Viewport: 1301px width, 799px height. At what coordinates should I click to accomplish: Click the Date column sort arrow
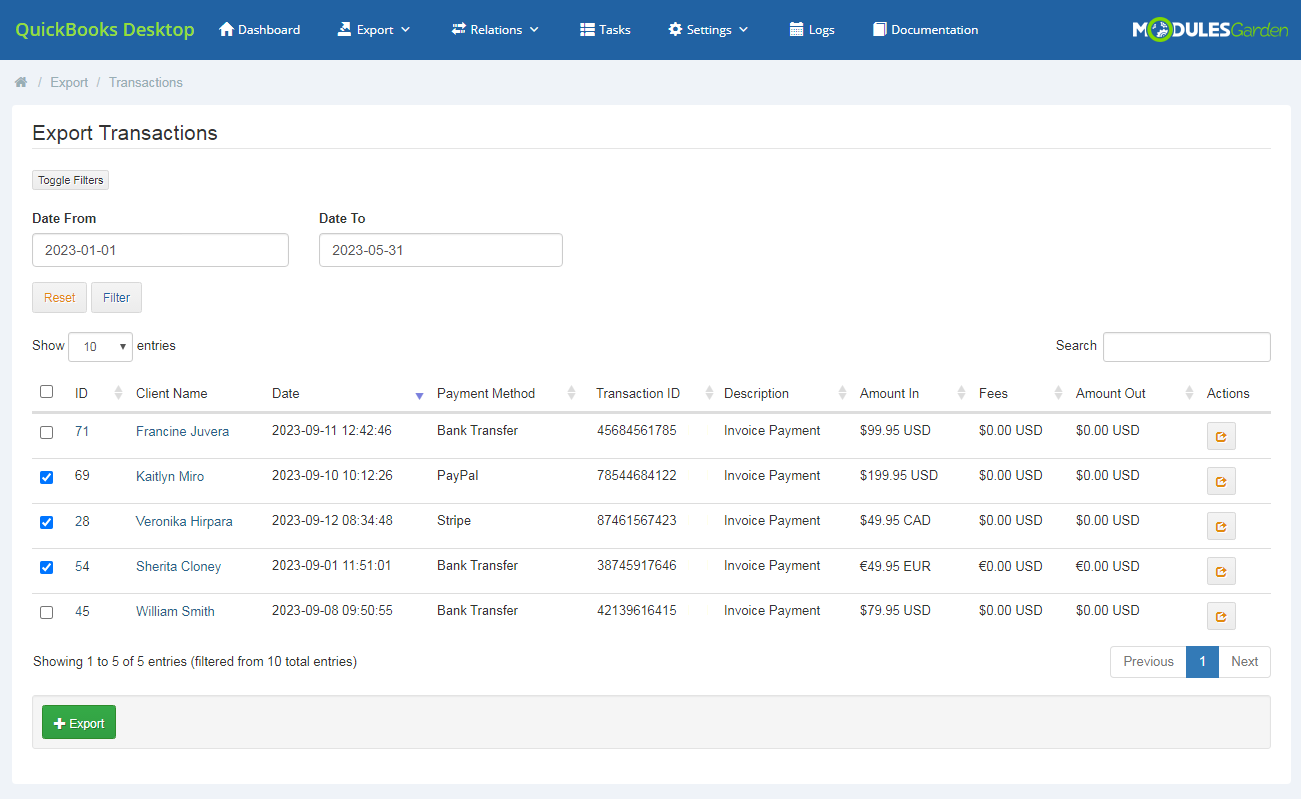pyautogui.click(x=418, y=396)
